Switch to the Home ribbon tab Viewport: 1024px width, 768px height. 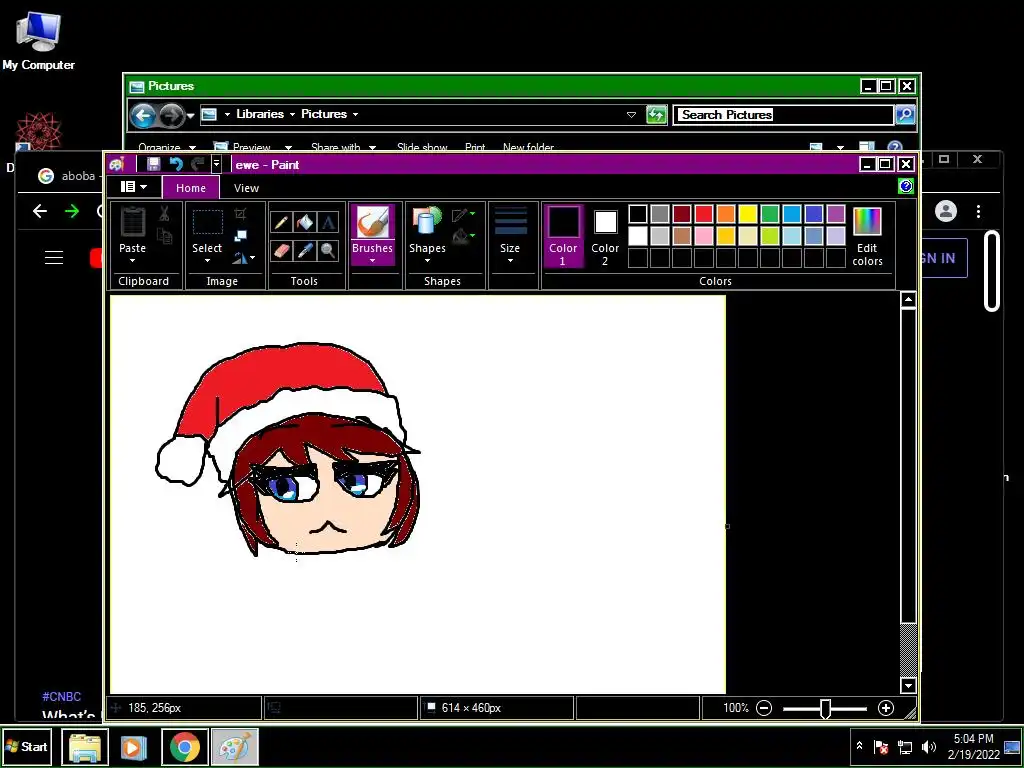191,188
